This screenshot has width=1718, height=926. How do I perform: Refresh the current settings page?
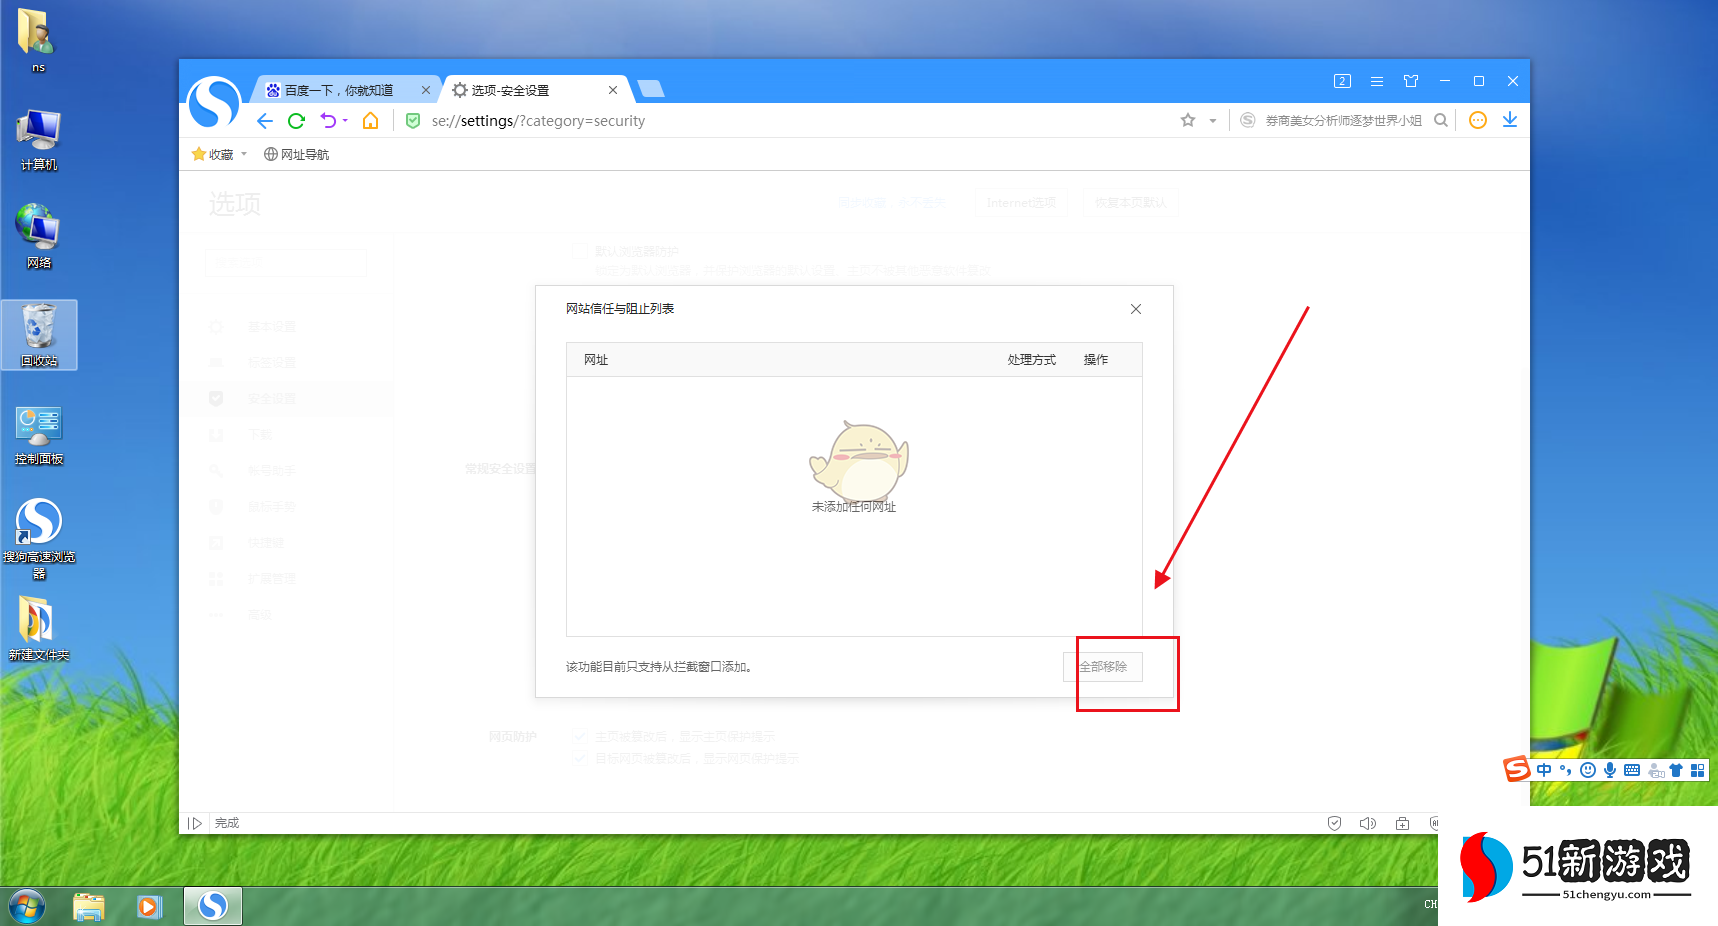pyautogui.click(x=296, y=120)
